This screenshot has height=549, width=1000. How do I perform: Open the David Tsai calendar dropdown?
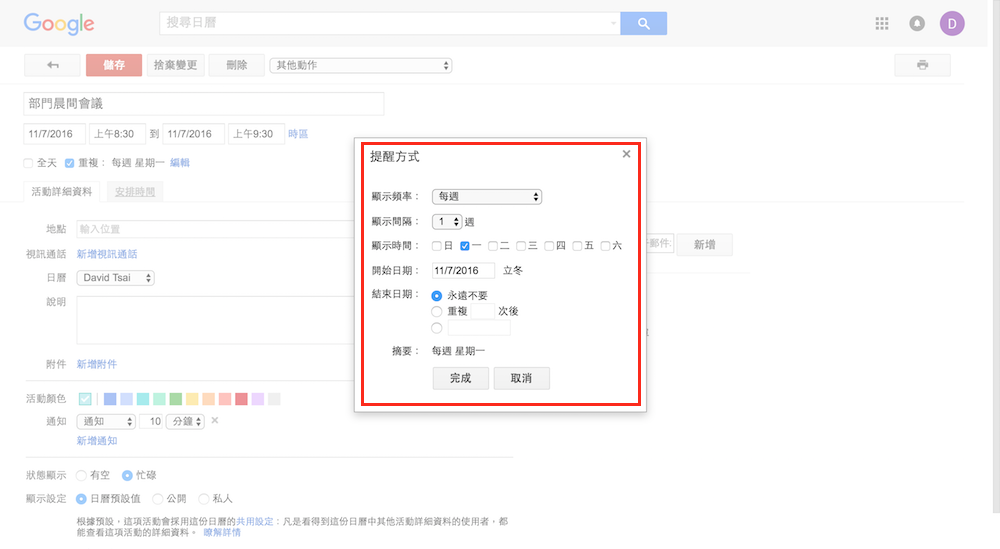(x=116, y=278)
